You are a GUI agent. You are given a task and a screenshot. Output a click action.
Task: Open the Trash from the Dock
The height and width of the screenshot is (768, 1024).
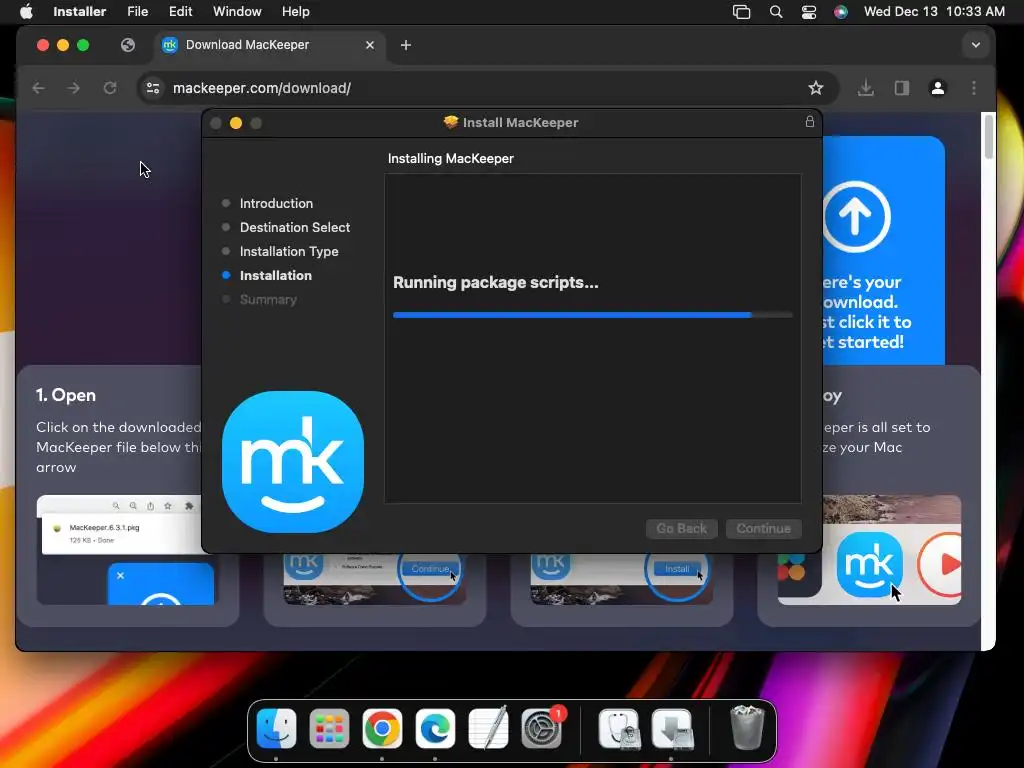[x=747, y=728]
